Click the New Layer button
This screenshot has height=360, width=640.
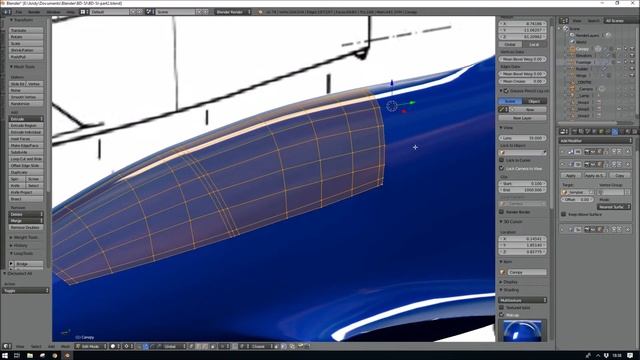[x=522, y=118]
